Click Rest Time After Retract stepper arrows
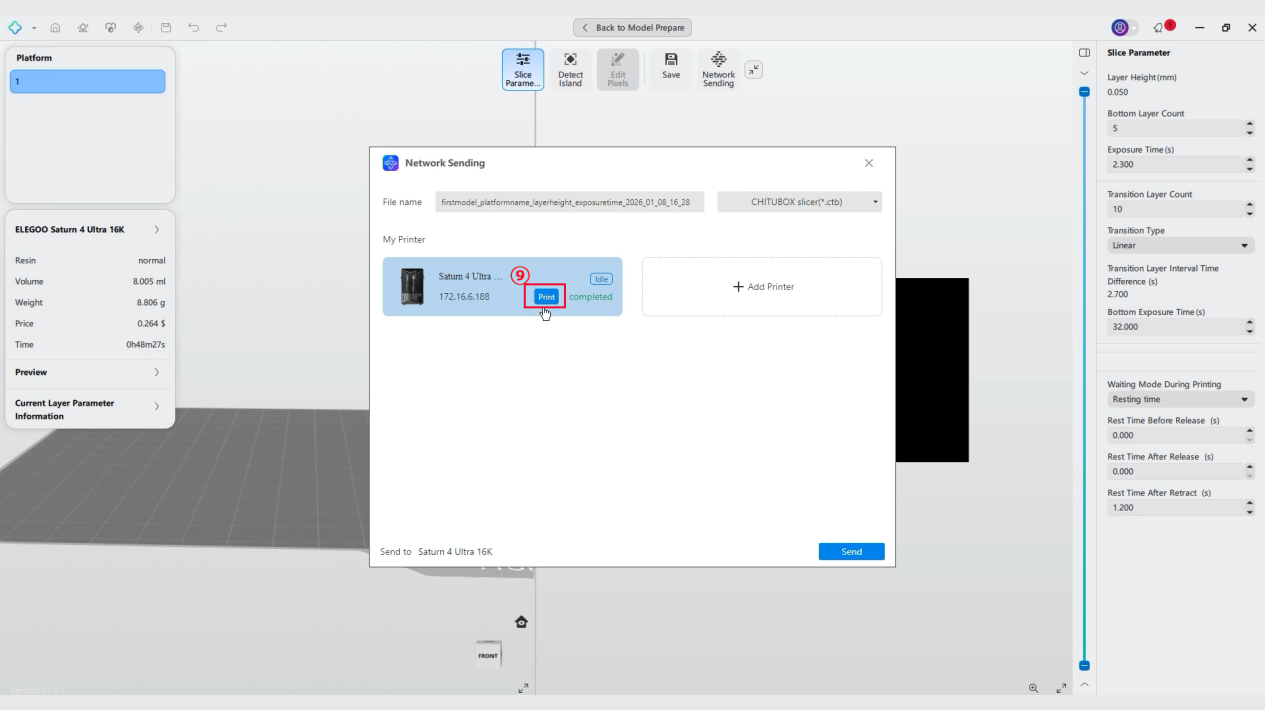Screen dimensions: 1265x710 click(x=1249, y=507)
